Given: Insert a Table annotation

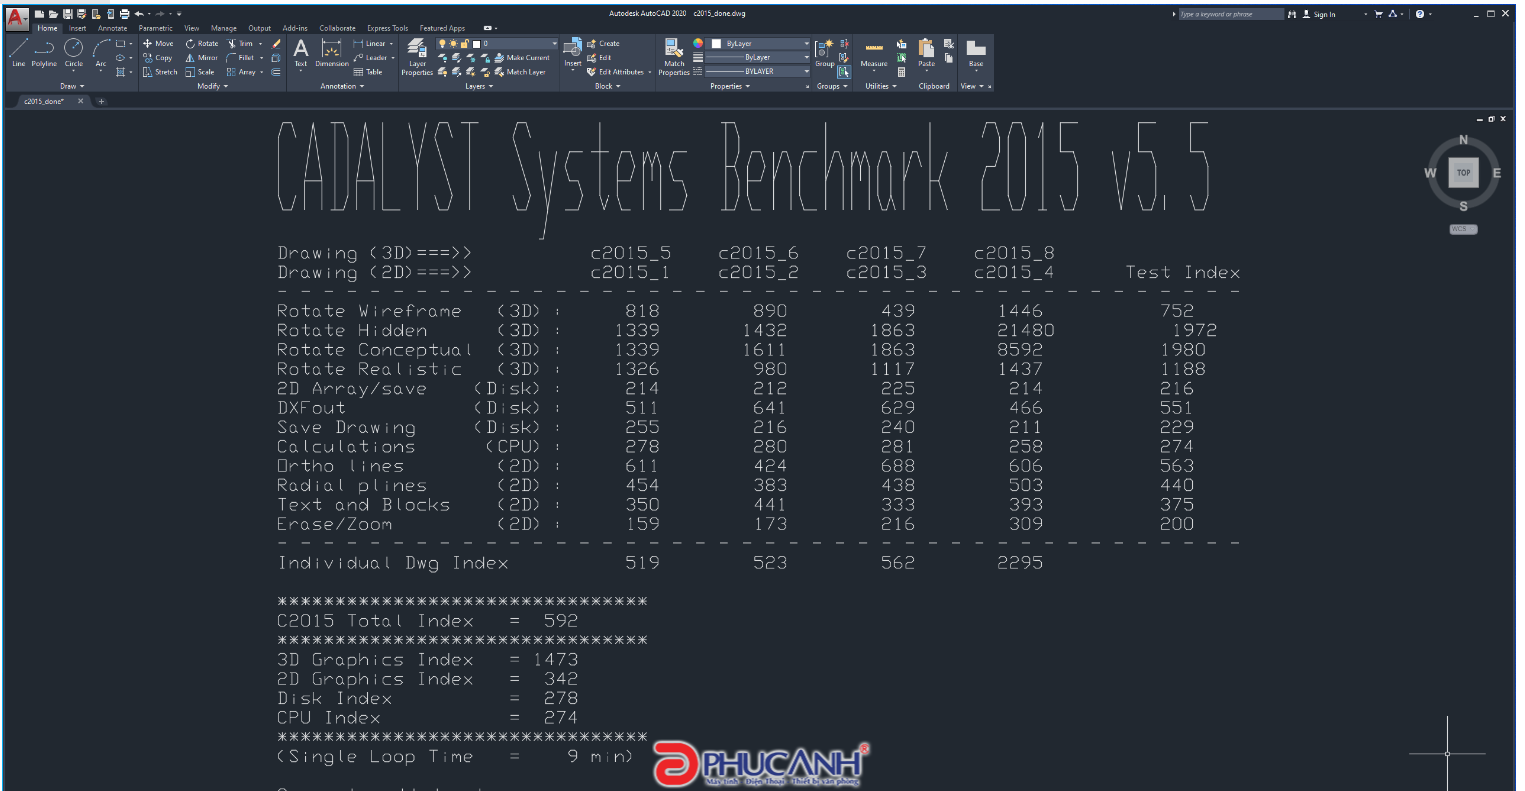Looking at the screenshot, I should 368,72.
